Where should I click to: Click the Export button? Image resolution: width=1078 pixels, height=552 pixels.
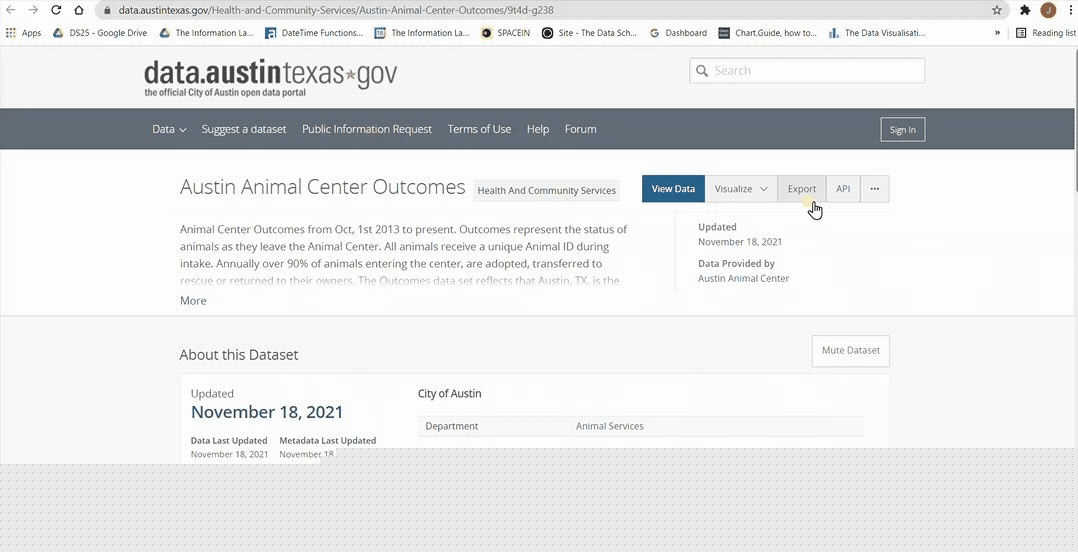802,189
